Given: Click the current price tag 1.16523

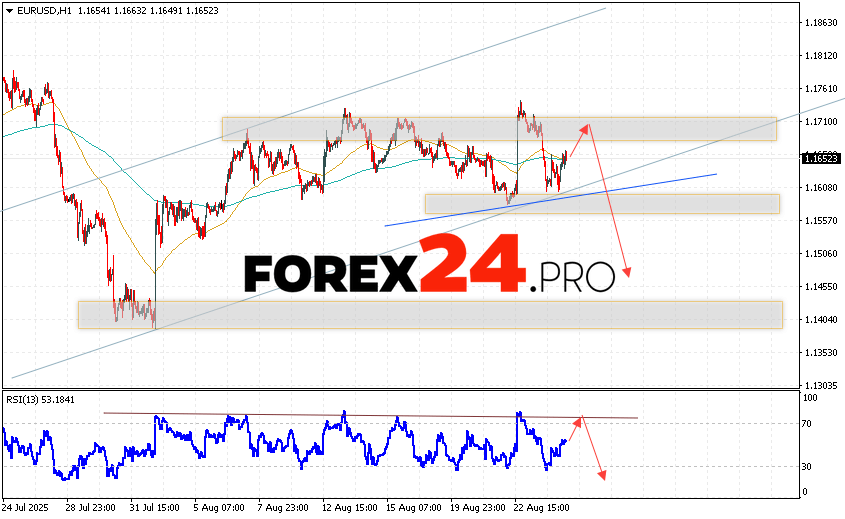Looking at the screenshot, I should pyautogui.click(x=821, y=157).
